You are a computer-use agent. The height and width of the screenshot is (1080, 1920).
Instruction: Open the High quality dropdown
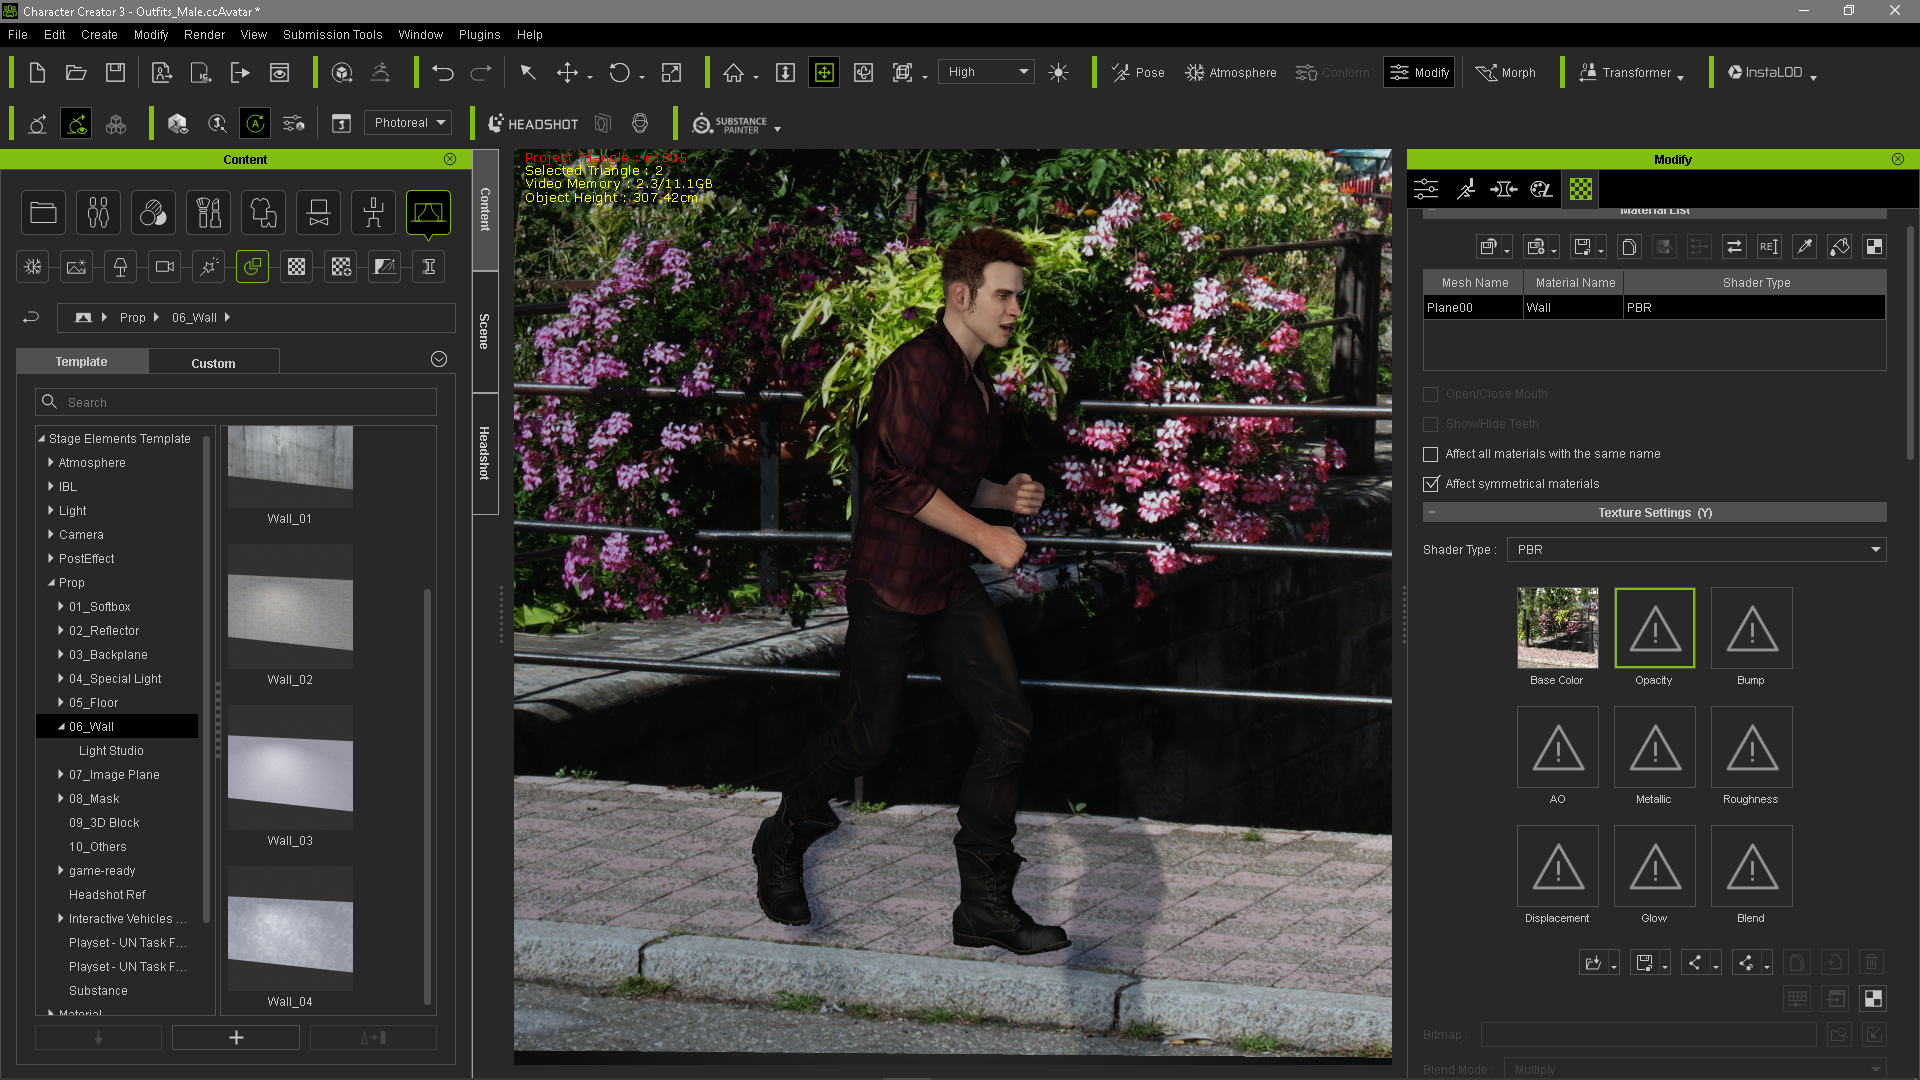[x=987, y=72]
